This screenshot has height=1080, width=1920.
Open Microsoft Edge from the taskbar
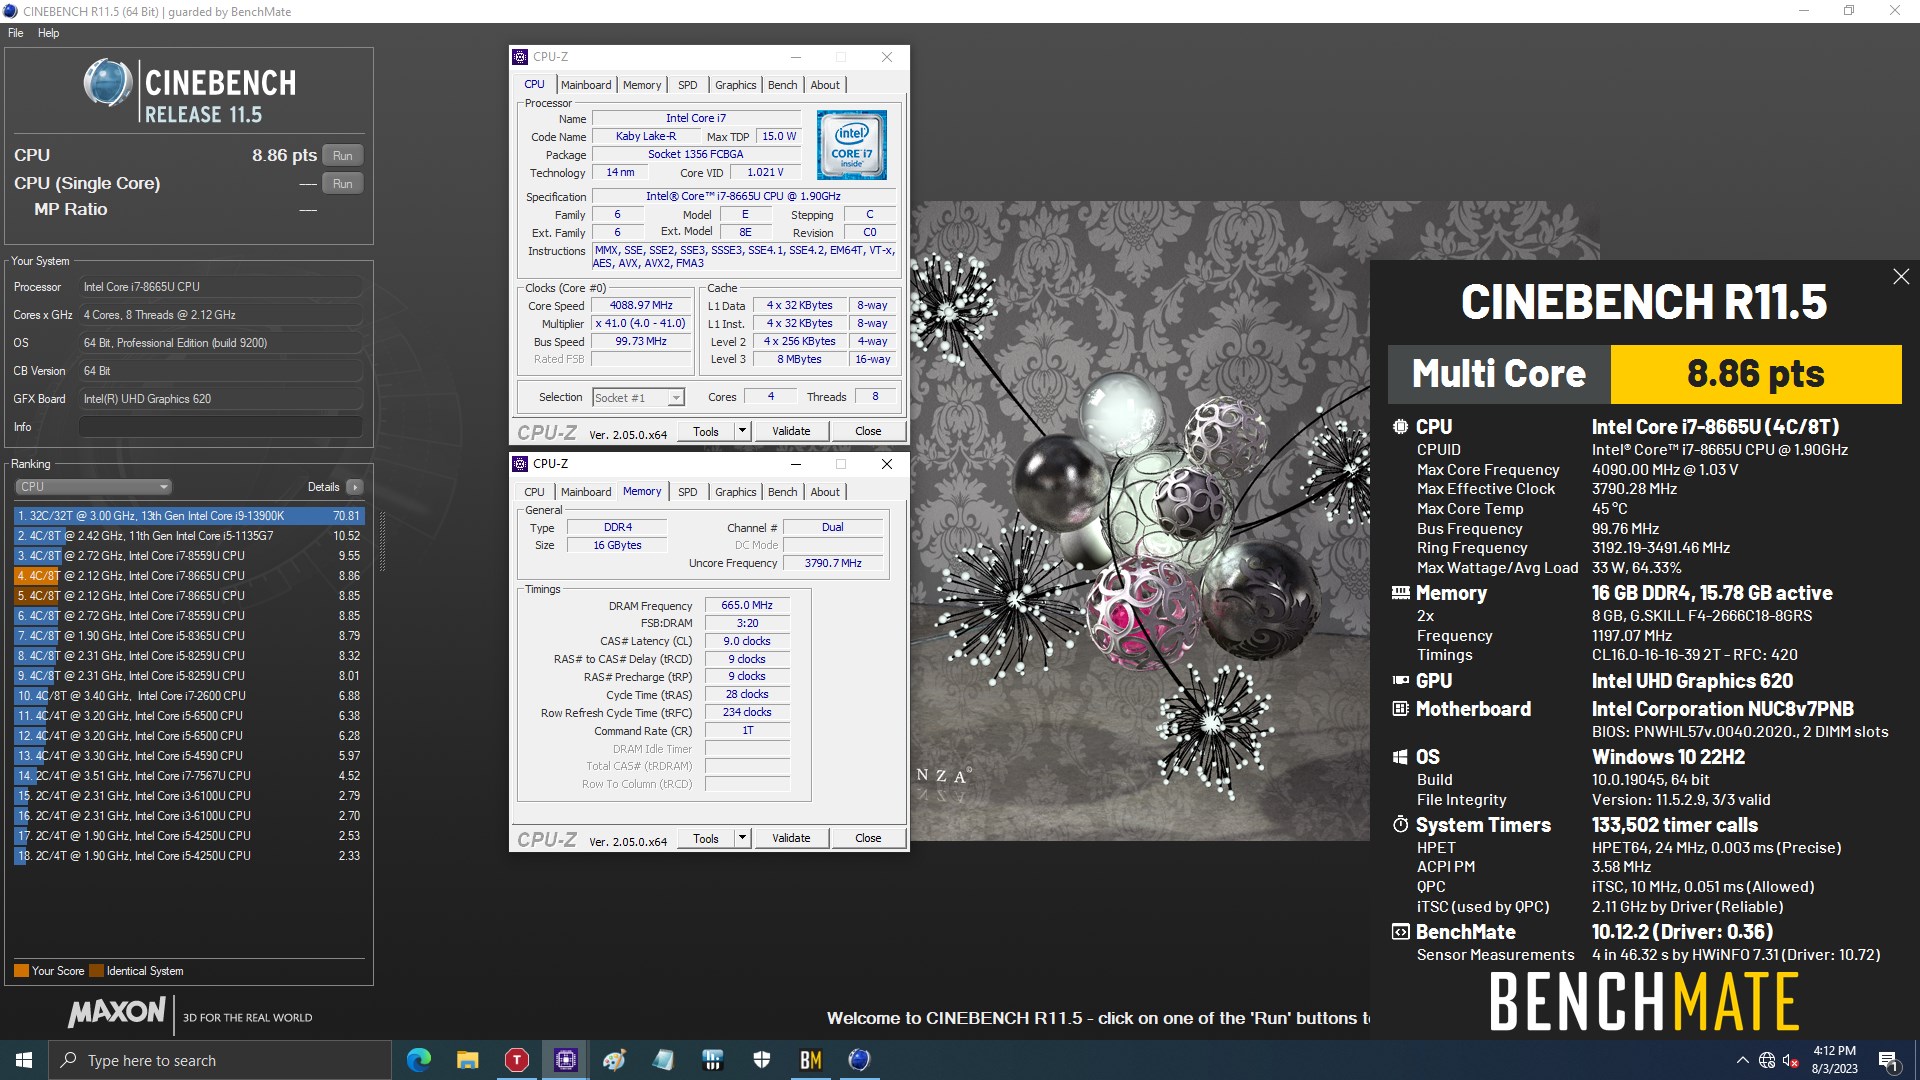click(419, 1060)
